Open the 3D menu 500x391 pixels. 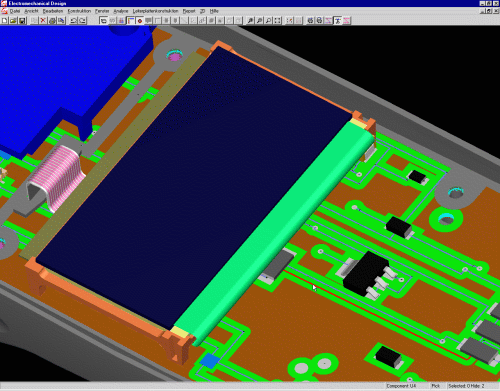coord(202,11)
